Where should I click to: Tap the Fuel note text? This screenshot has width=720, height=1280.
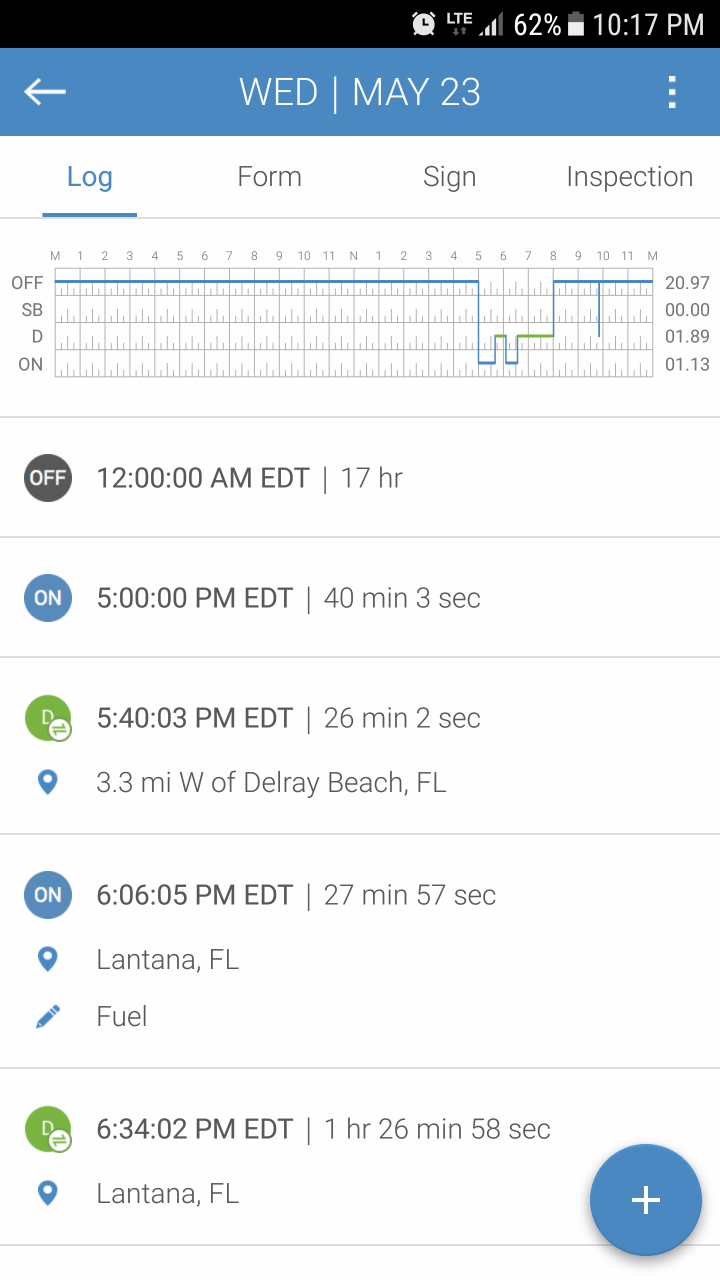[122, 1017]
